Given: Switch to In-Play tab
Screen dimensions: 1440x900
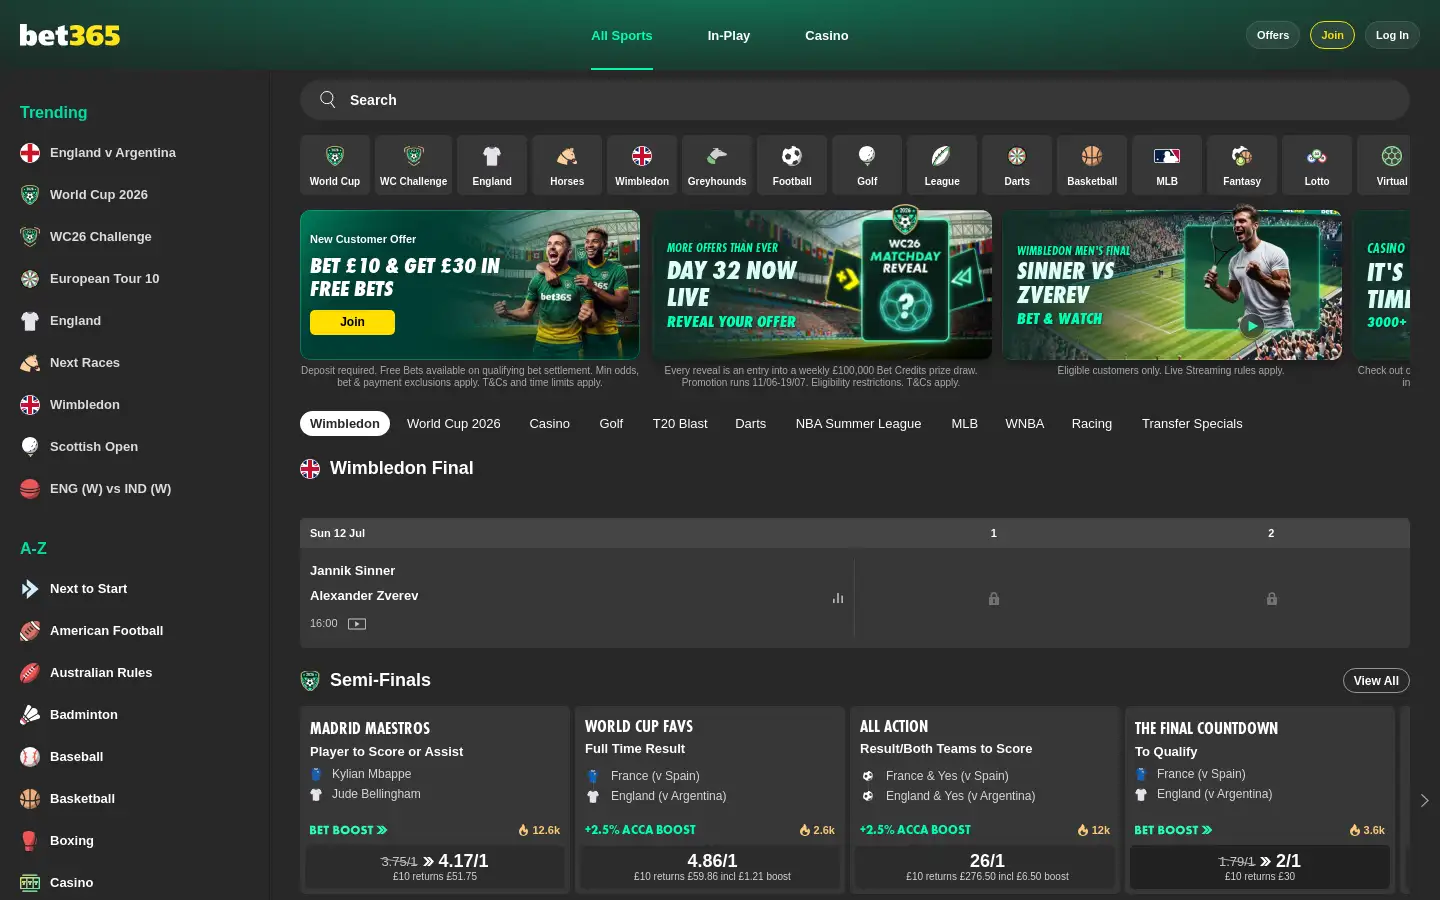Looking at the screenshot, I should click(x=729, y=36).
